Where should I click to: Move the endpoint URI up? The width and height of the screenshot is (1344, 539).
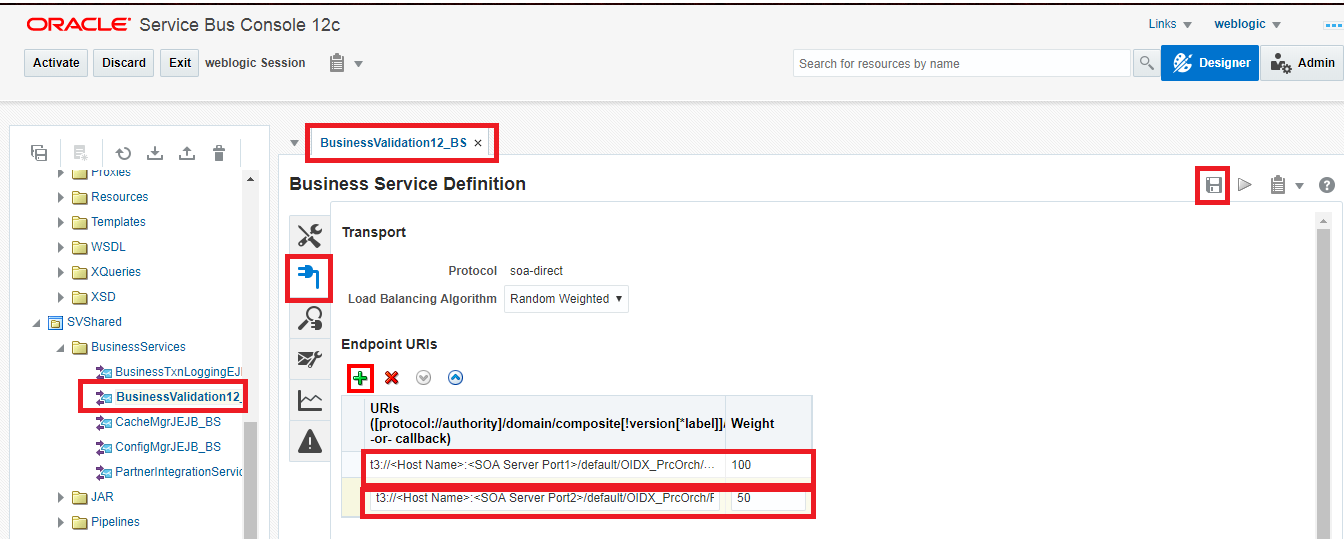(x=455, y=378)
